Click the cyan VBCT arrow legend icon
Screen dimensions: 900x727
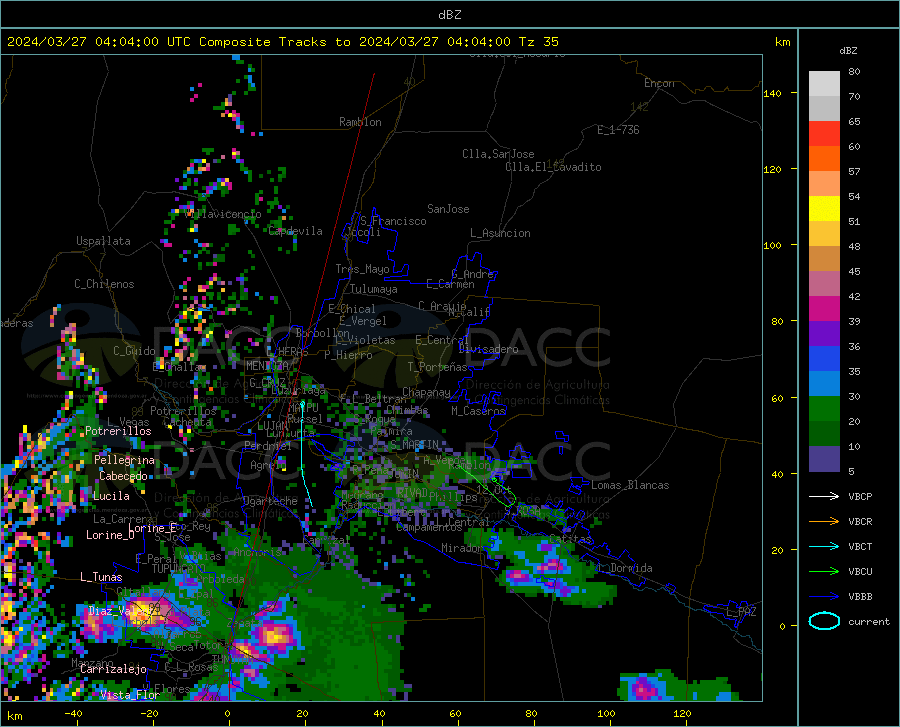pos(824,546)
